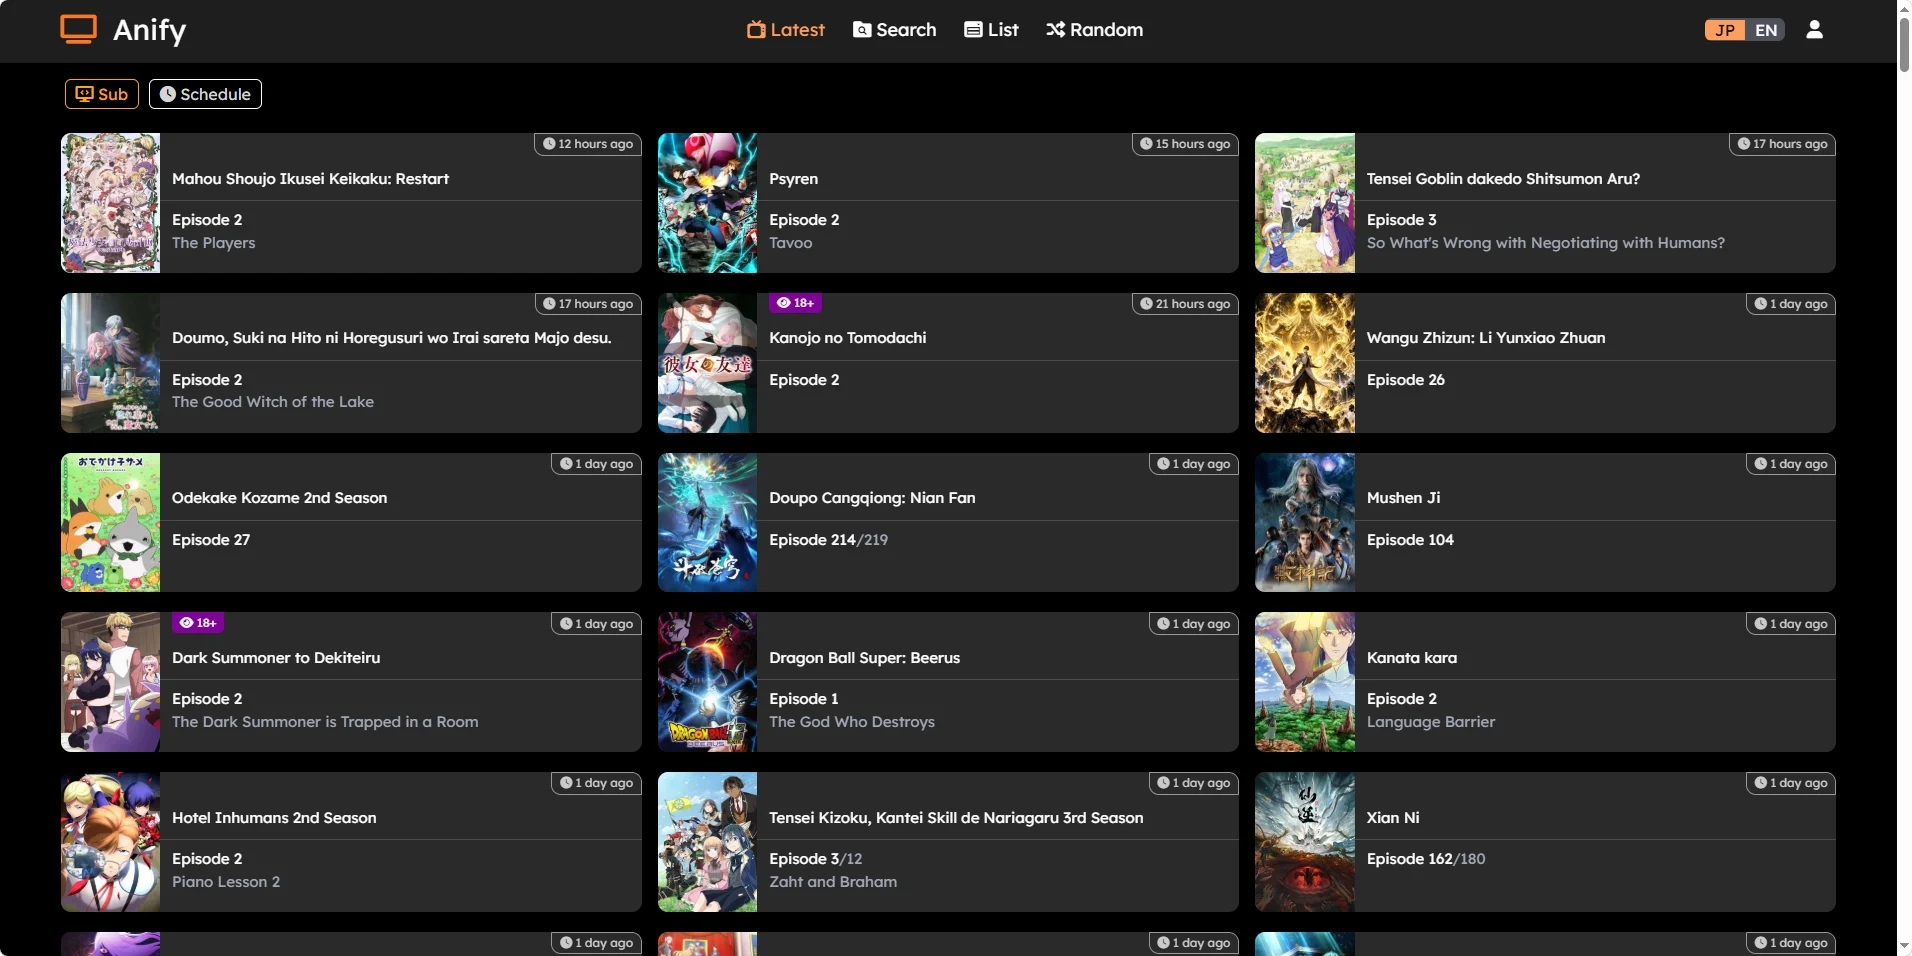Select Tensei Goblin dakedo Shitsumon Aru? title
This screenshot has width=1912, height=956.
click(1503, 179)
